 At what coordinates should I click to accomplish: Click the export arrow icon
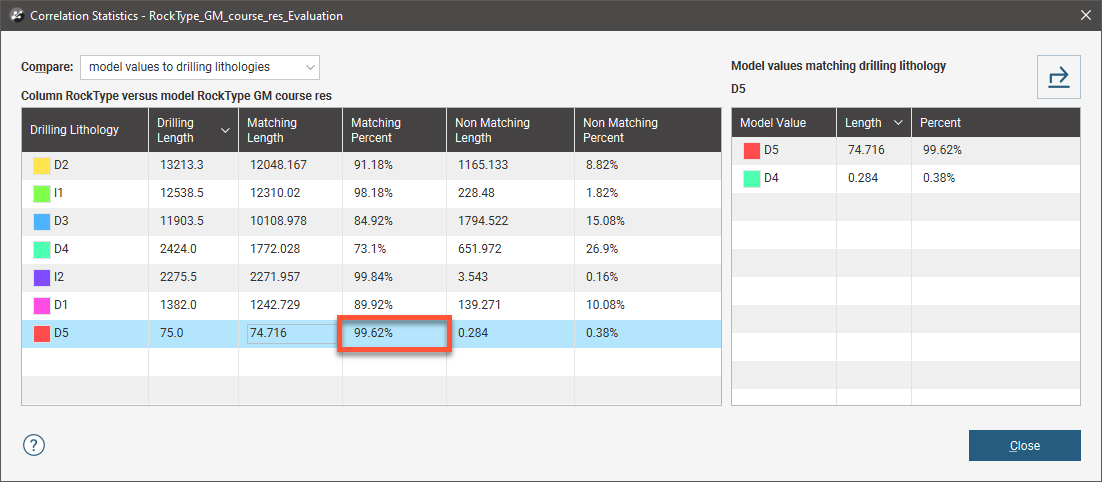(1059, 77)
